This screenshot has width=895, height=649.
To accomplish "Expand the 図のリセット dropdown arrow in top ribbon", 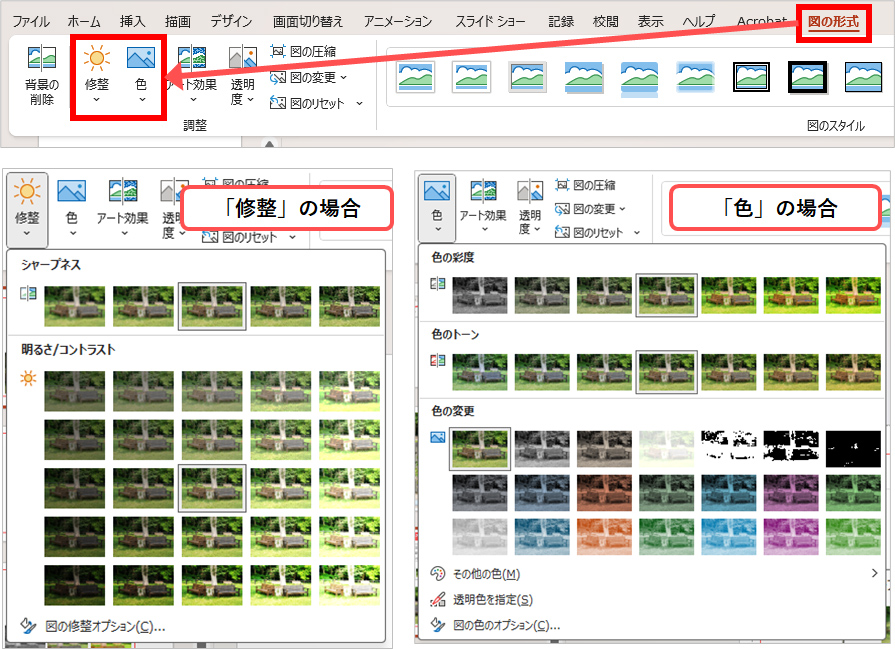I will pos(359,103).
